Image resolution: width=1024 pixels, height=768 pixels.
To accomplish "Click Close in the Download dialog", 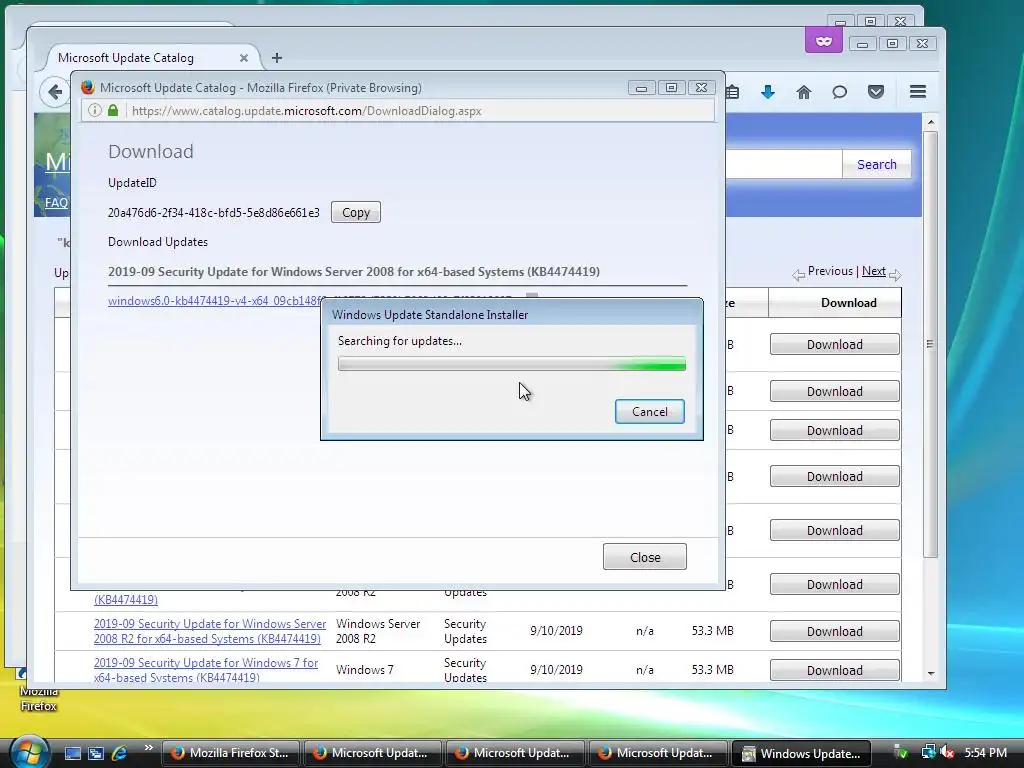I will (x=645, y=557).
